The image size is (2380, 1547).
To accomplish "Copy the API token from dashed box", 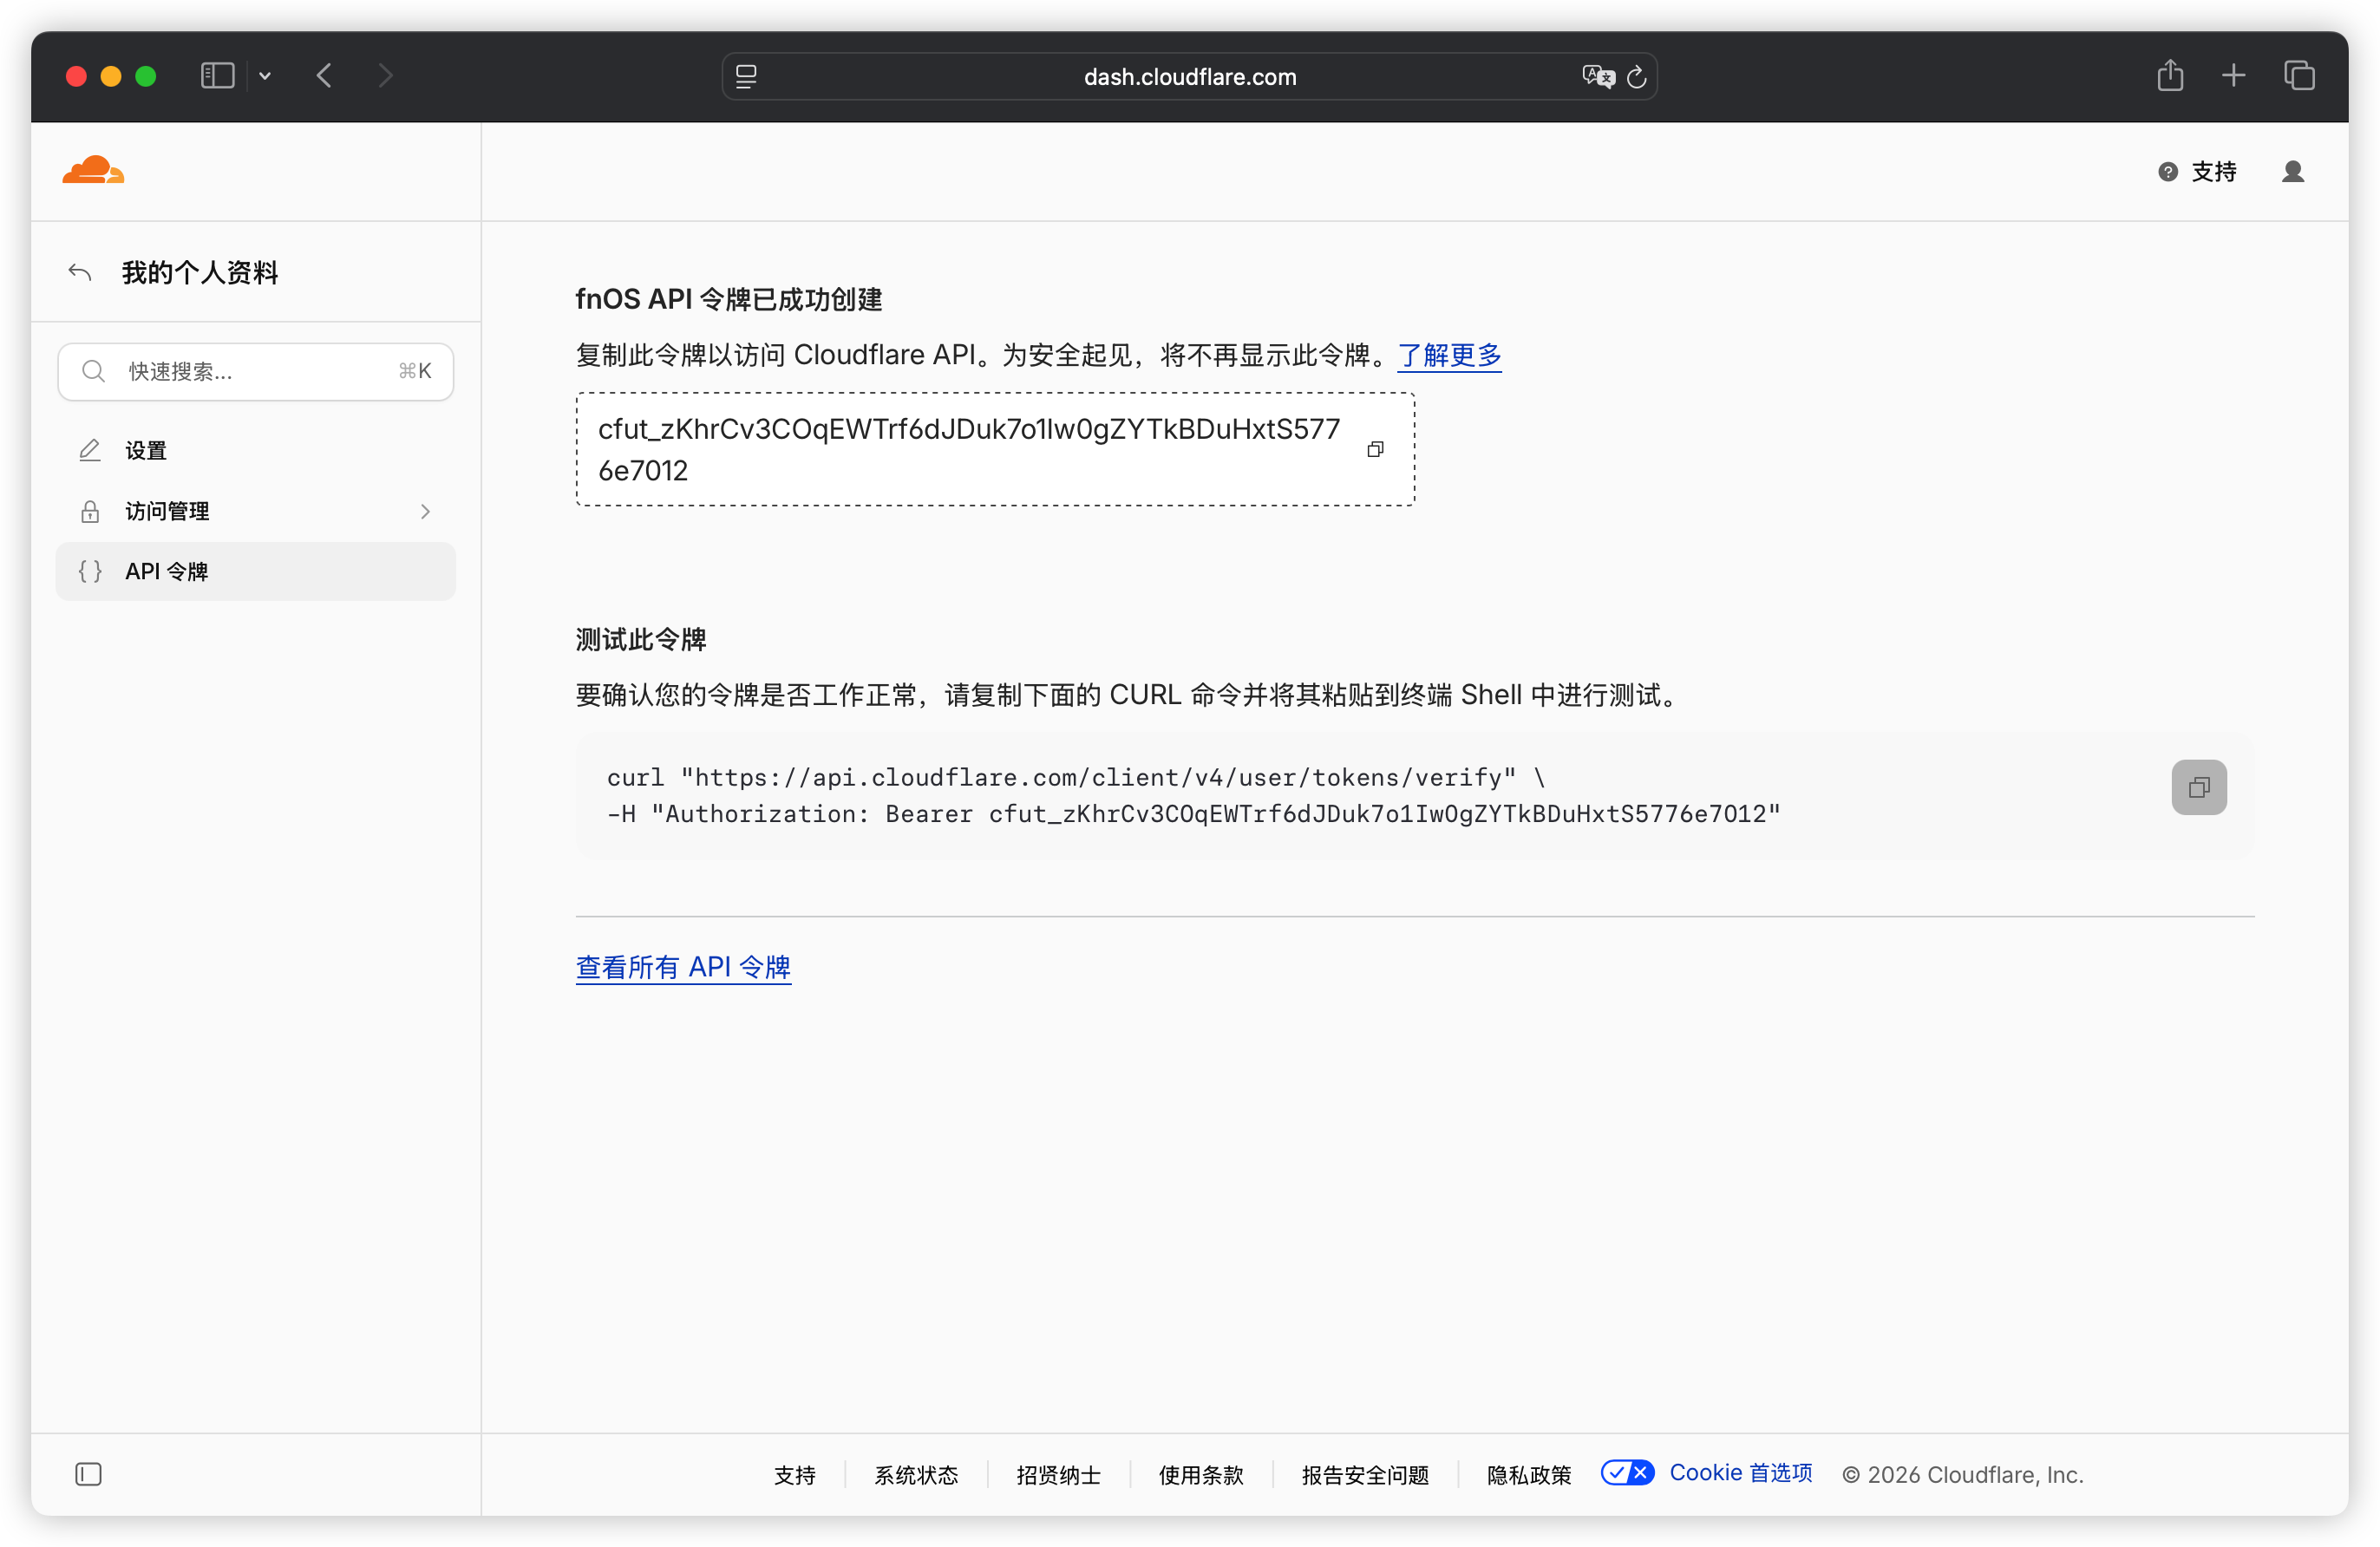I will (x=1375, y=450).
